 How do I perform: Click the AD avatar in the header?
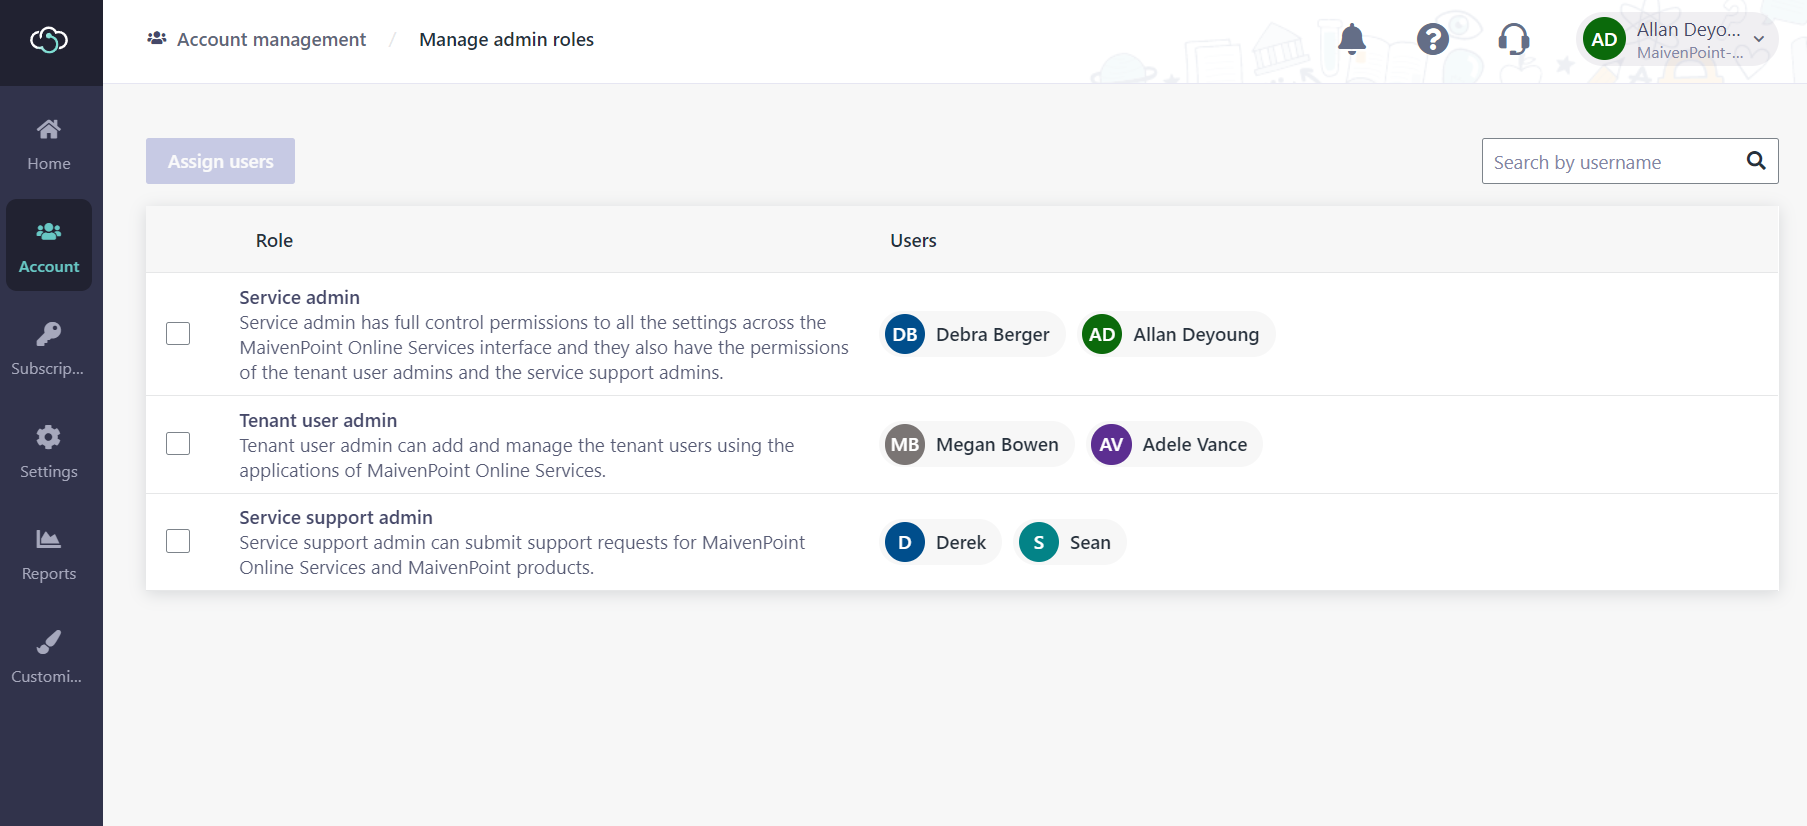[1604, 40]
